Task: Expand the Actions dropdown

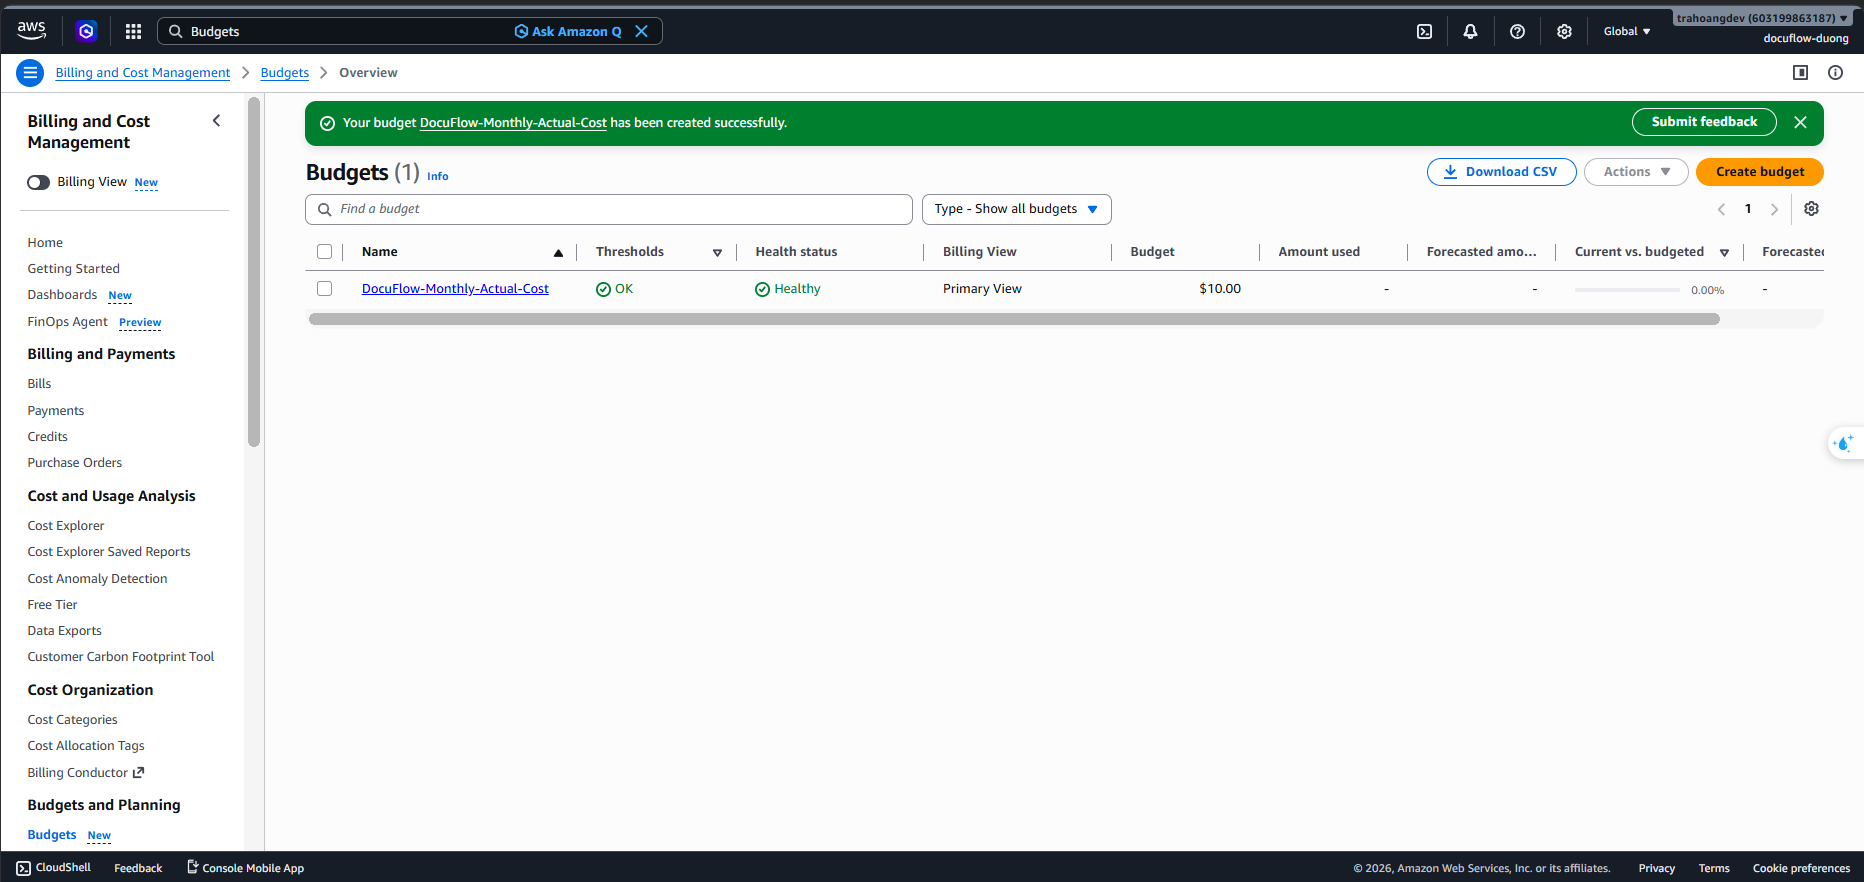Action: (x=1636, y=172)
